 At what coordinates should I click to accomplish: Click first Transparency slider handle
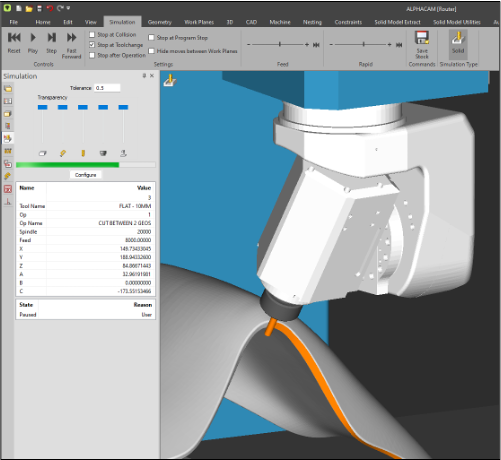pyautogui.click(x=43, y=107)
